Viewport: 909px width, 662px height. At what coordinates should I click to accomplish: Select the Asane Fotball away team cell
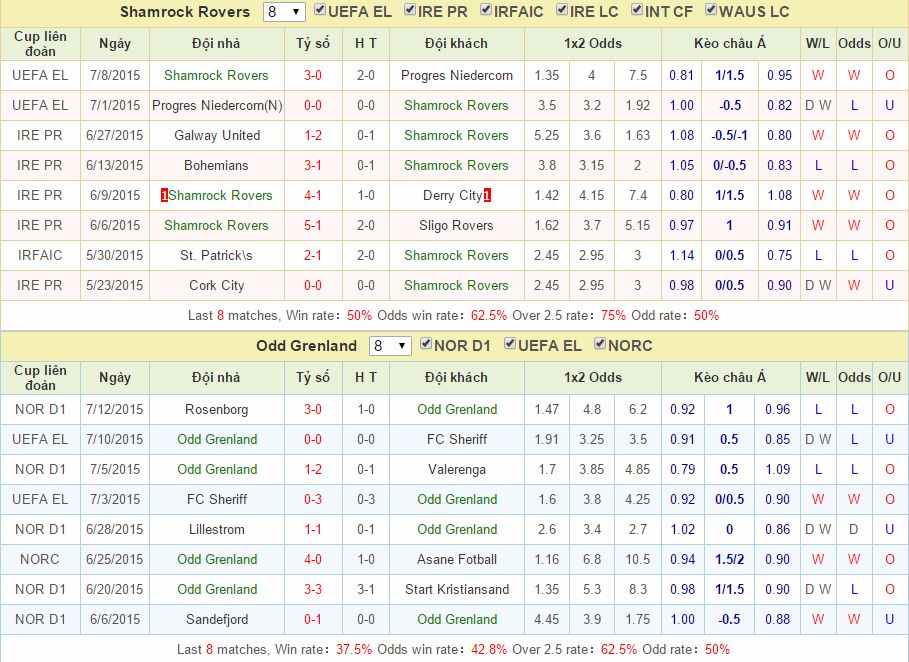coord(457,560)
